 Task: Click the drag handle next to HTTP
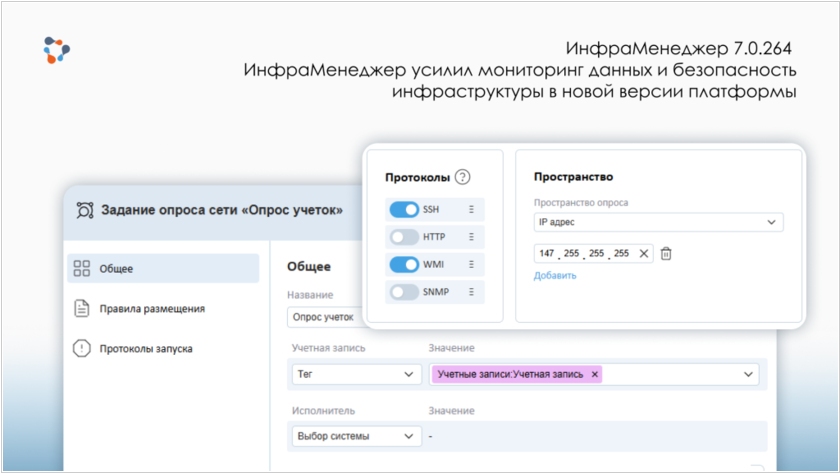471,237
